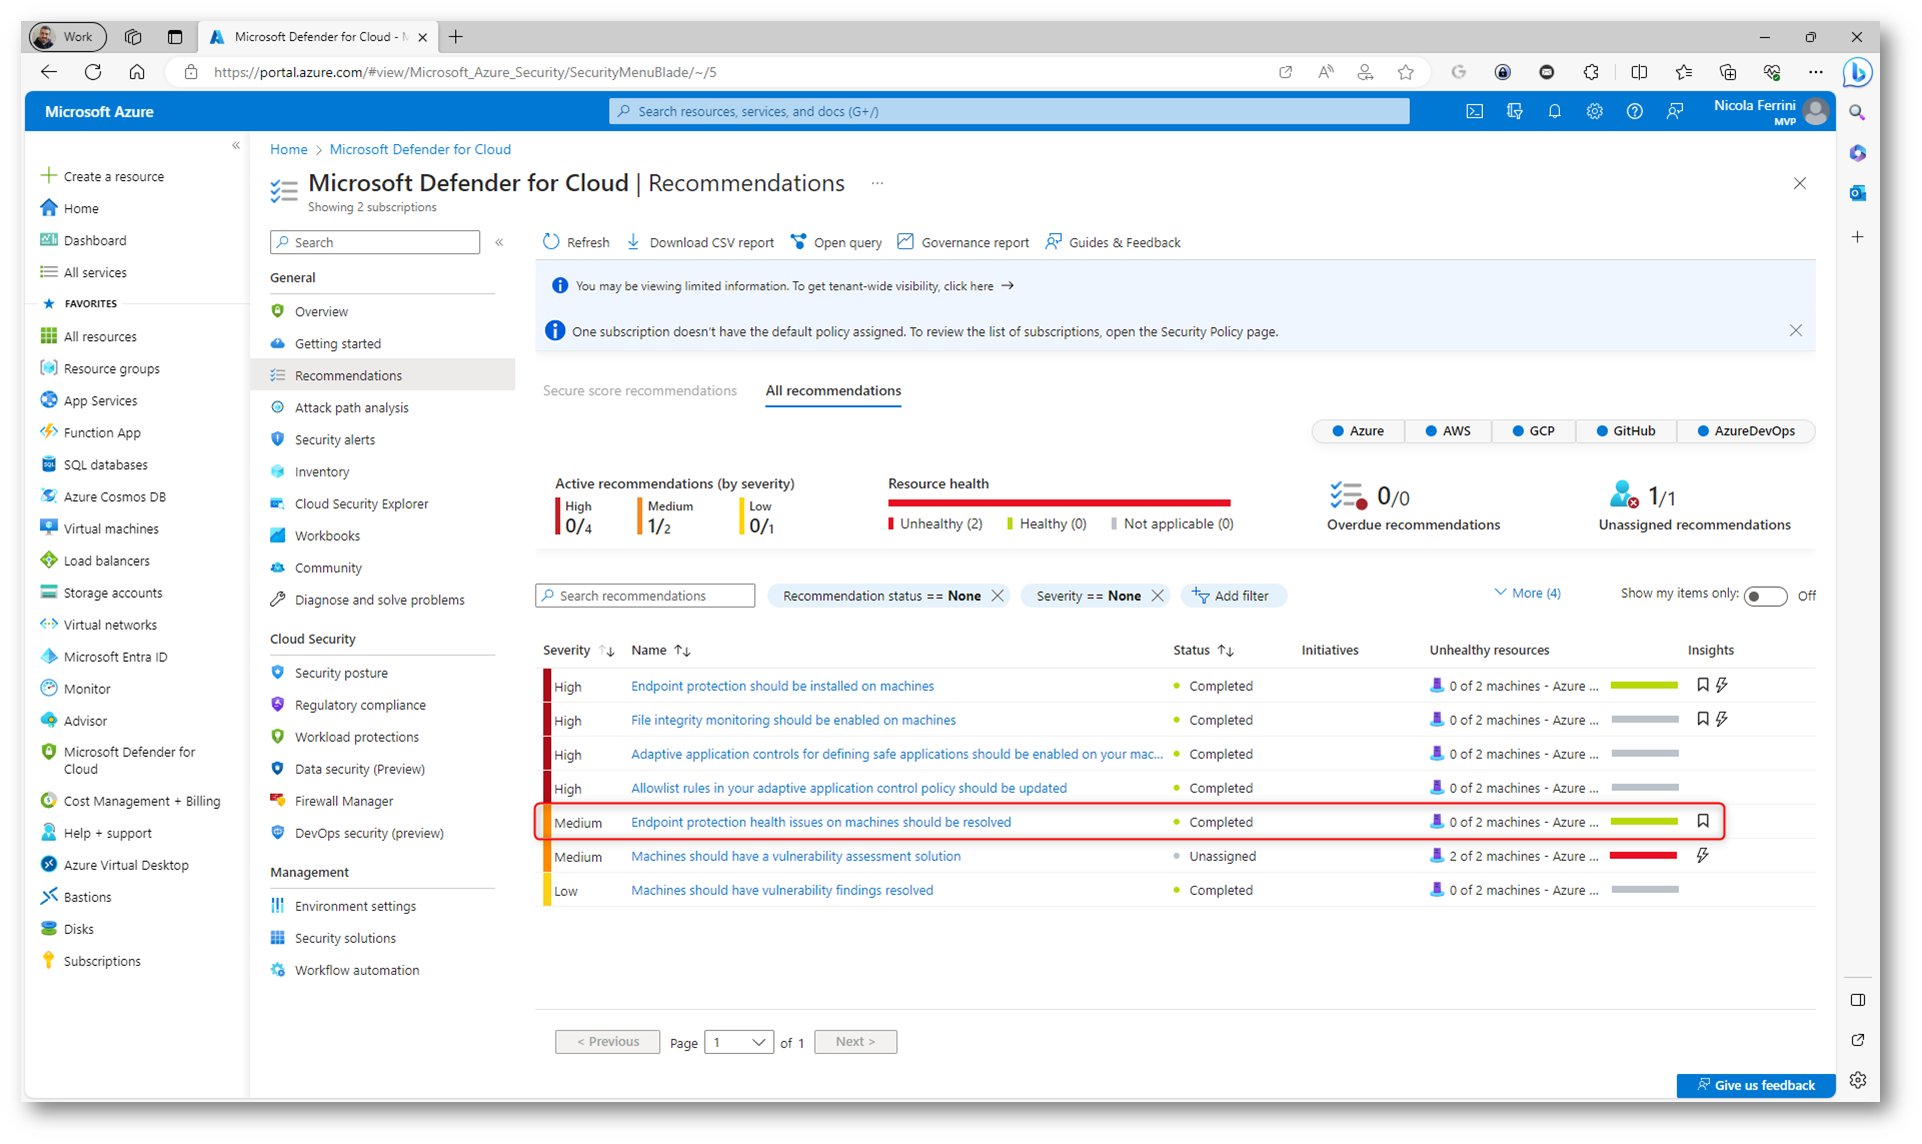
Task: Toggle the GitHub environment filter
Action: 1624,431
